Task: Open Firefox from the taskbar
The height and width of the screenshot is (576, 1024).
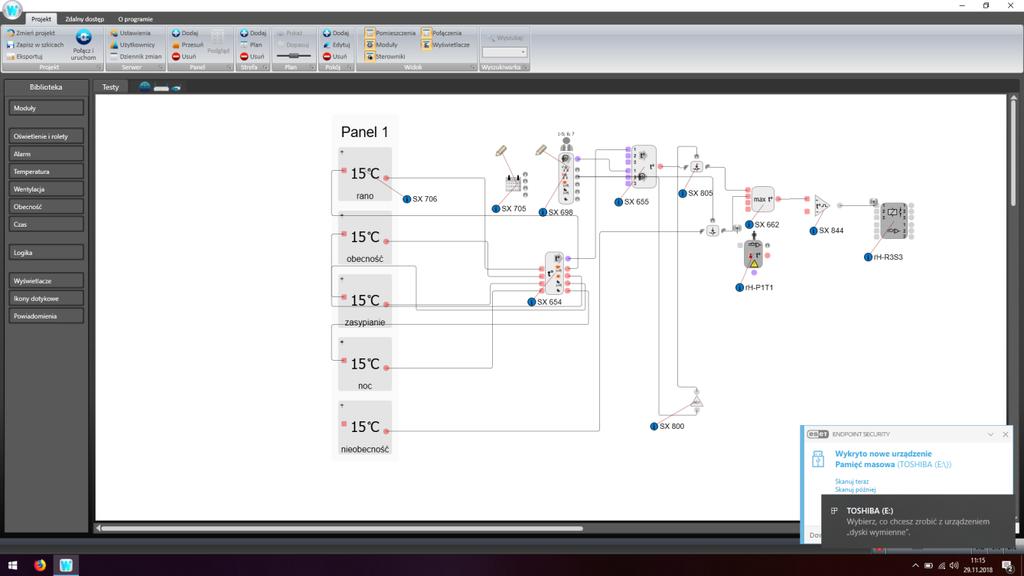Action: [x=40, y=565]
